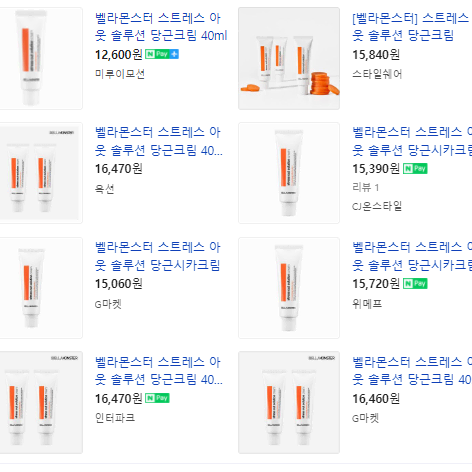
Task: Open the 당근크림 40ml title link priced 12,600원
Action: pyautogui.click(x=161, y=27)
